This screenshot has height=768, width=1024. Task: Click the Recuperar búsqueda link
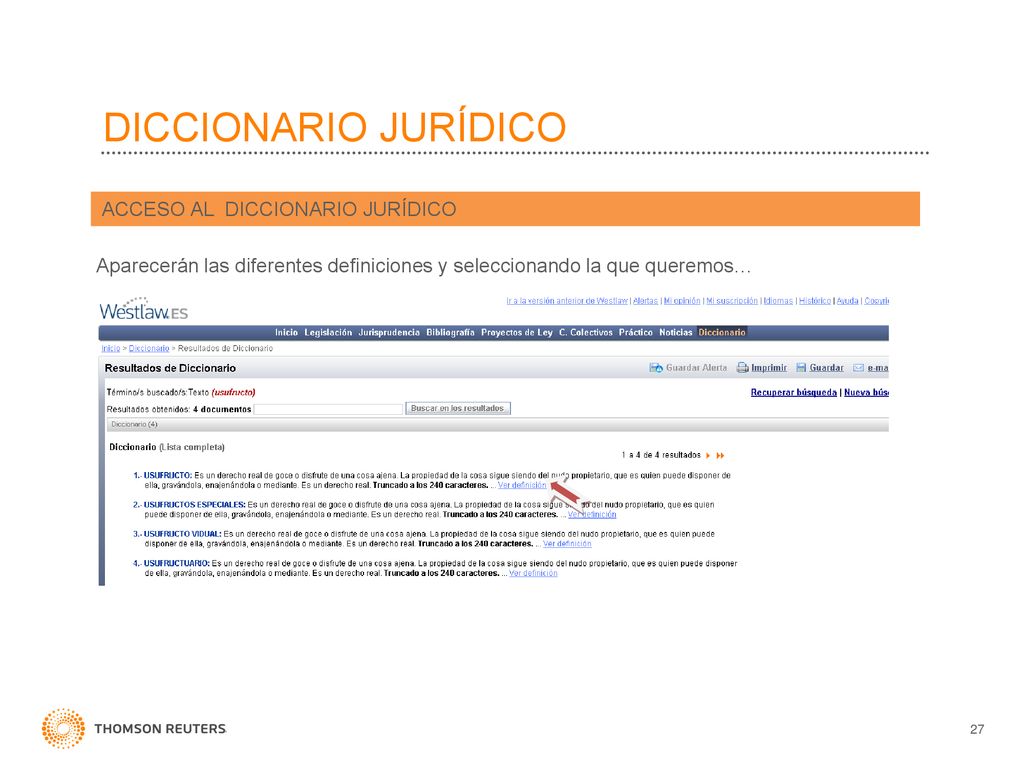(793, 392)
